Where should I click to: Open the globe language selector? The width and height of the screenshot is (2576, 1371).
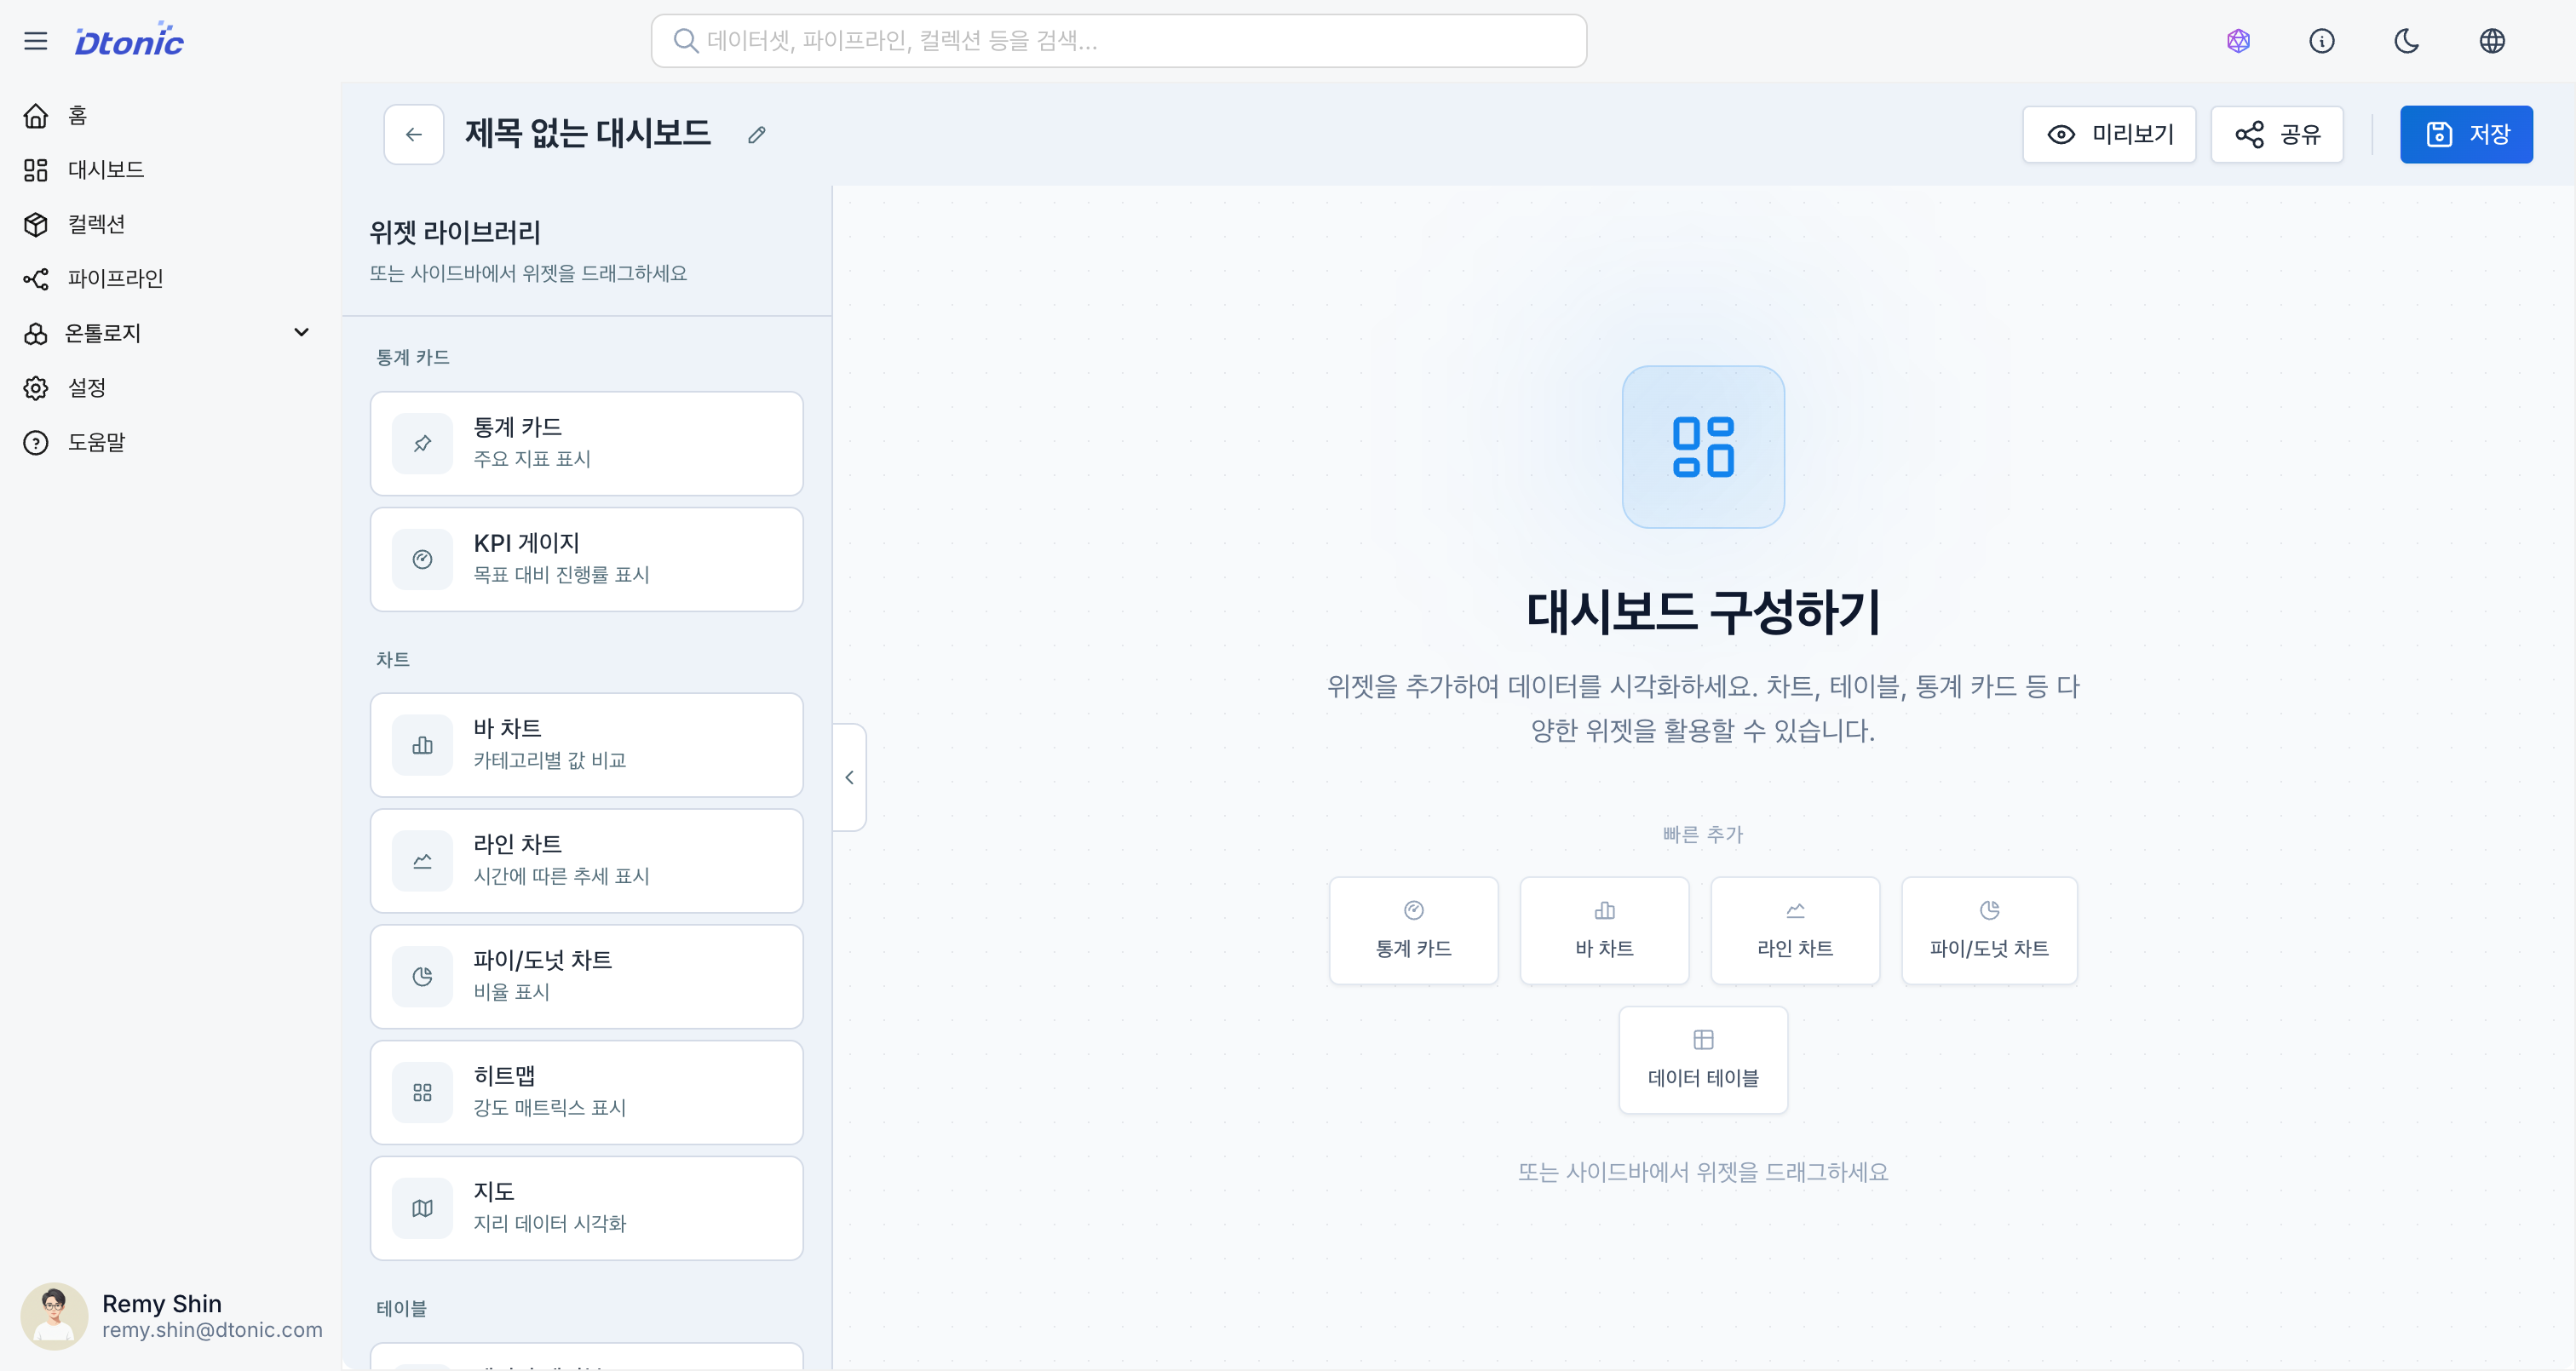[2491, 41]
